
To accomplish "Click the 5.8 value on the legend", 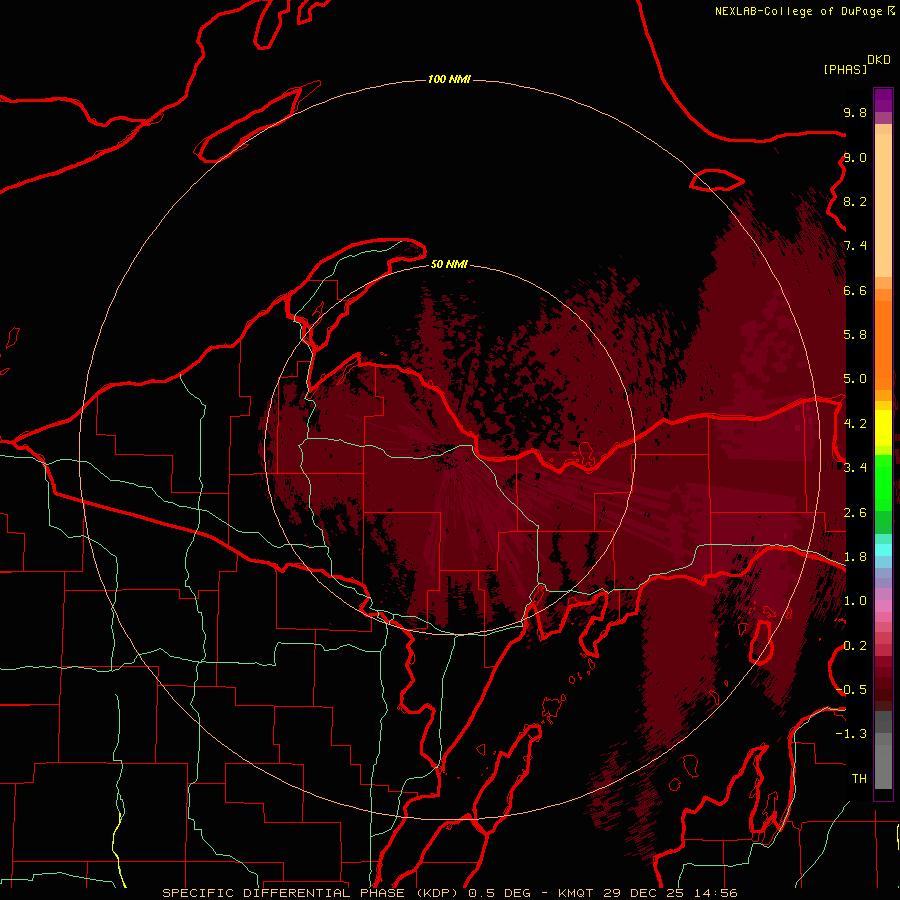I will [855, 335].
